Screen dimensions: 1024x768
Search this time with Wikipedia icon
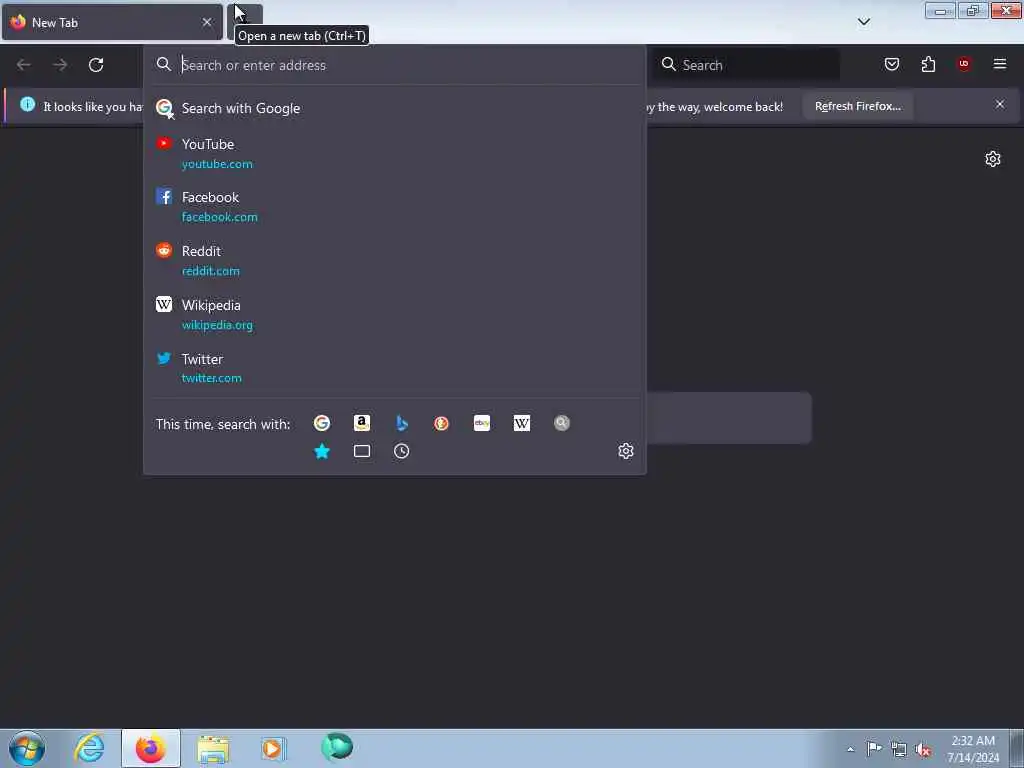click(522, 423)
